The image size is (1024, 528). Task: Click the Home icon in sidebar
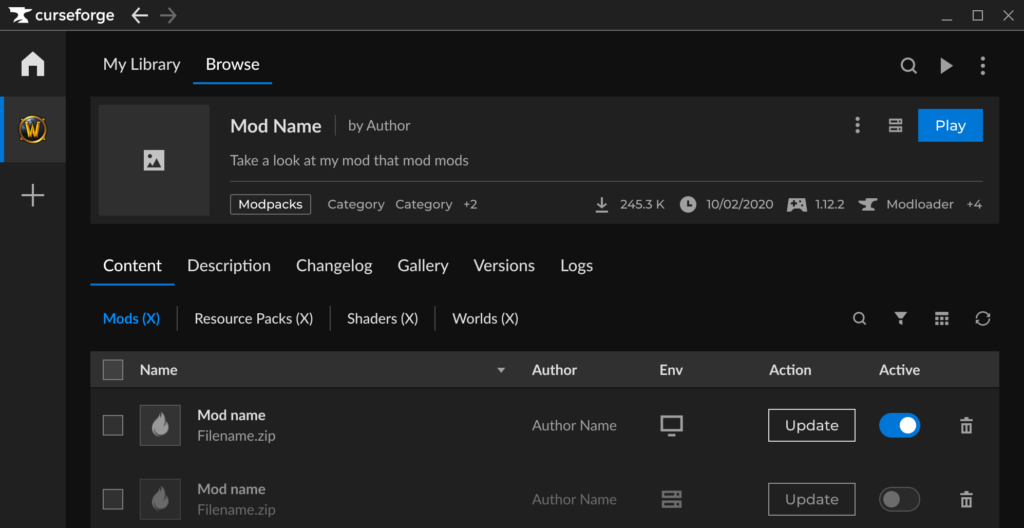(x=33, y=65)
